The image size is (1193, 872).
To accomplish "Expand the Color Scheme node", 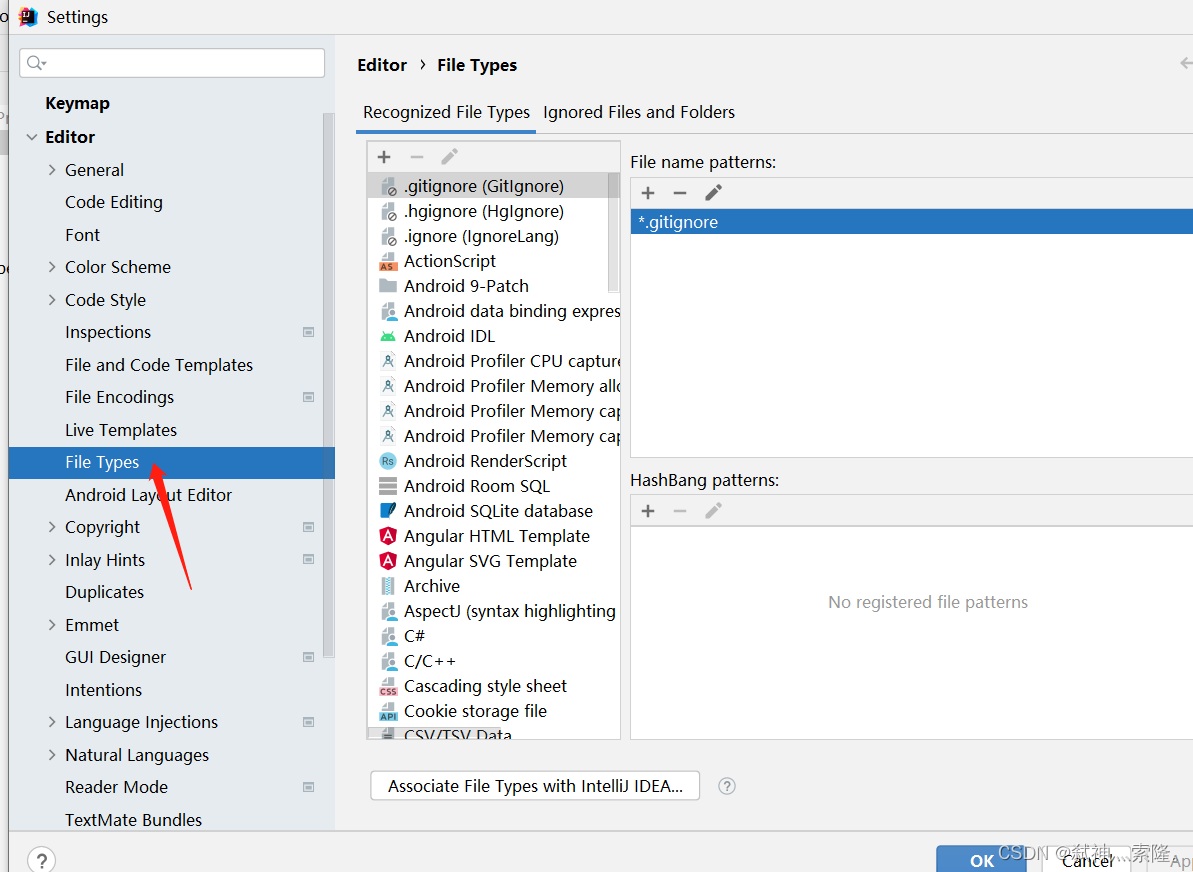I will click(x=52, y=267).
